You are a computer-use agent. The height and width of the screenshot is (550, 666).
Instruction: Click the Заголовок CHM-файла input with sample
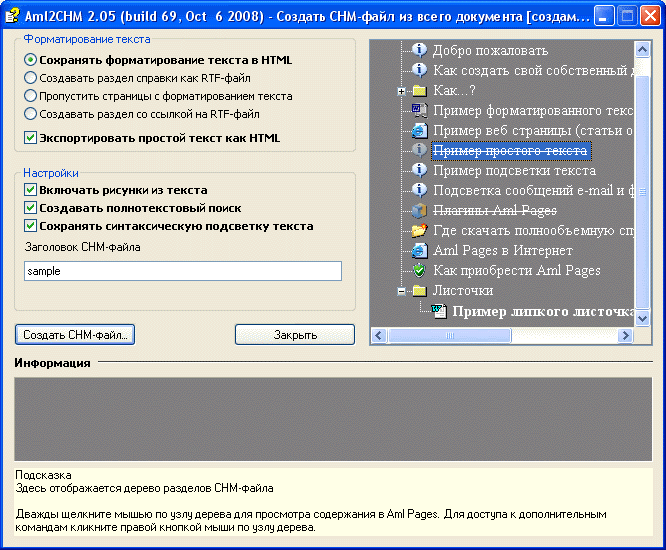183,271
